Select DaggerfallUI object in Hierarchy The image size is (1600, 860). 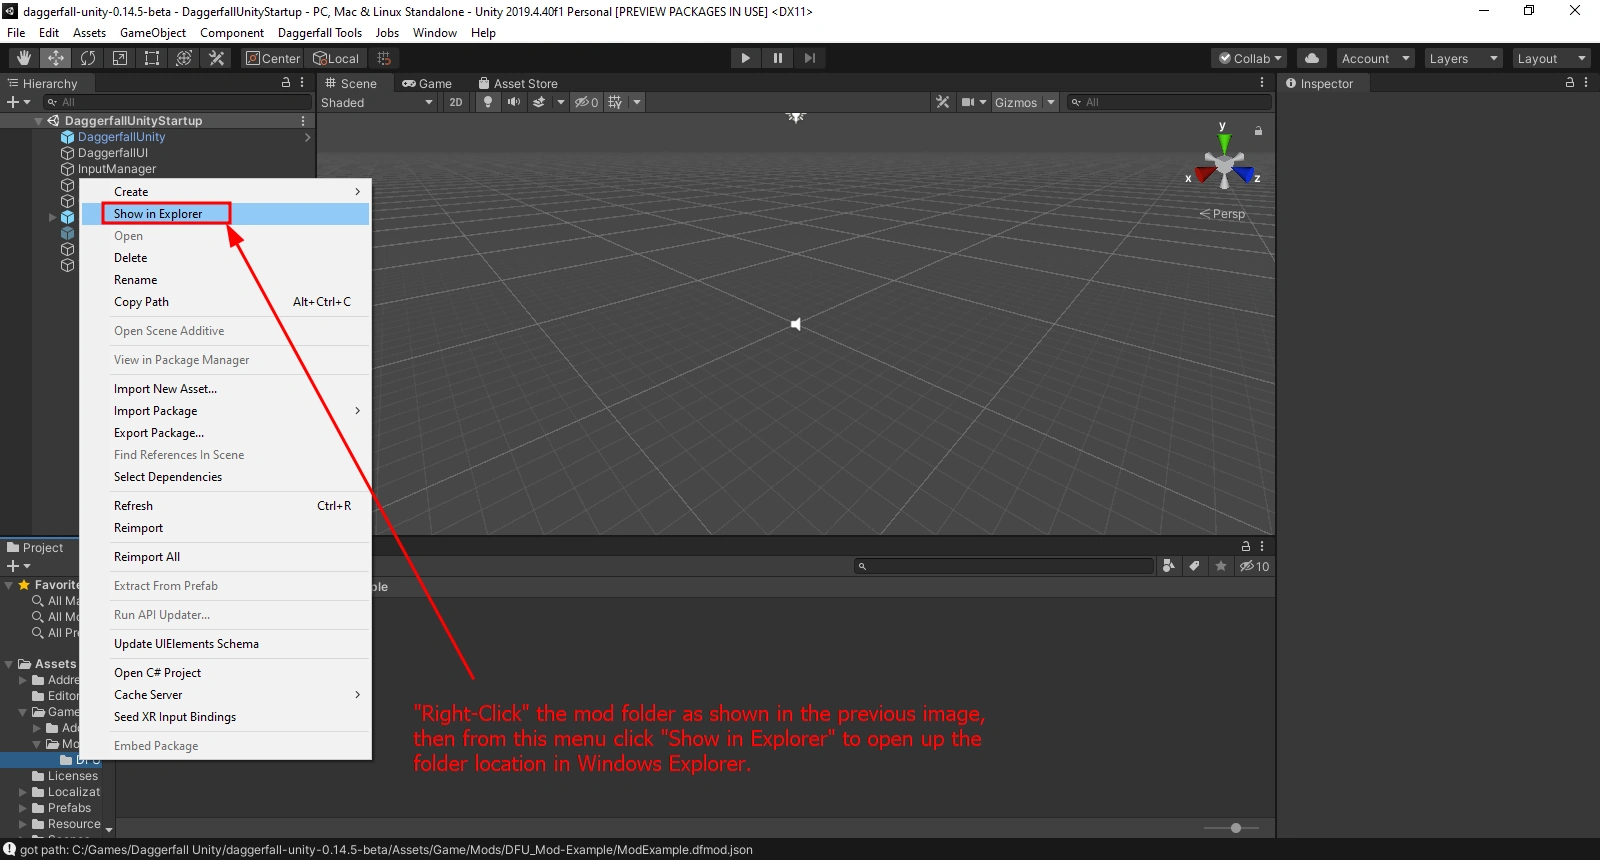point(112,153)
